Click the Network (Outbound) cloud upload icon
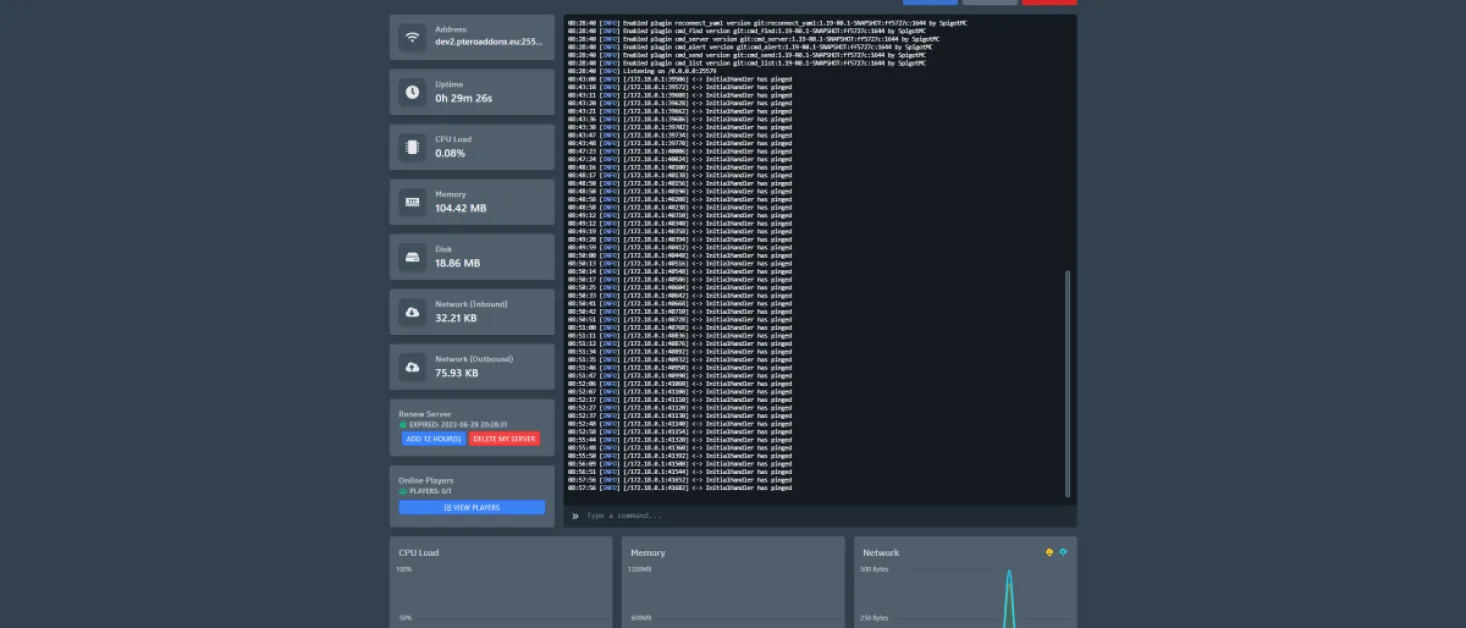 (x=412, y=367)
